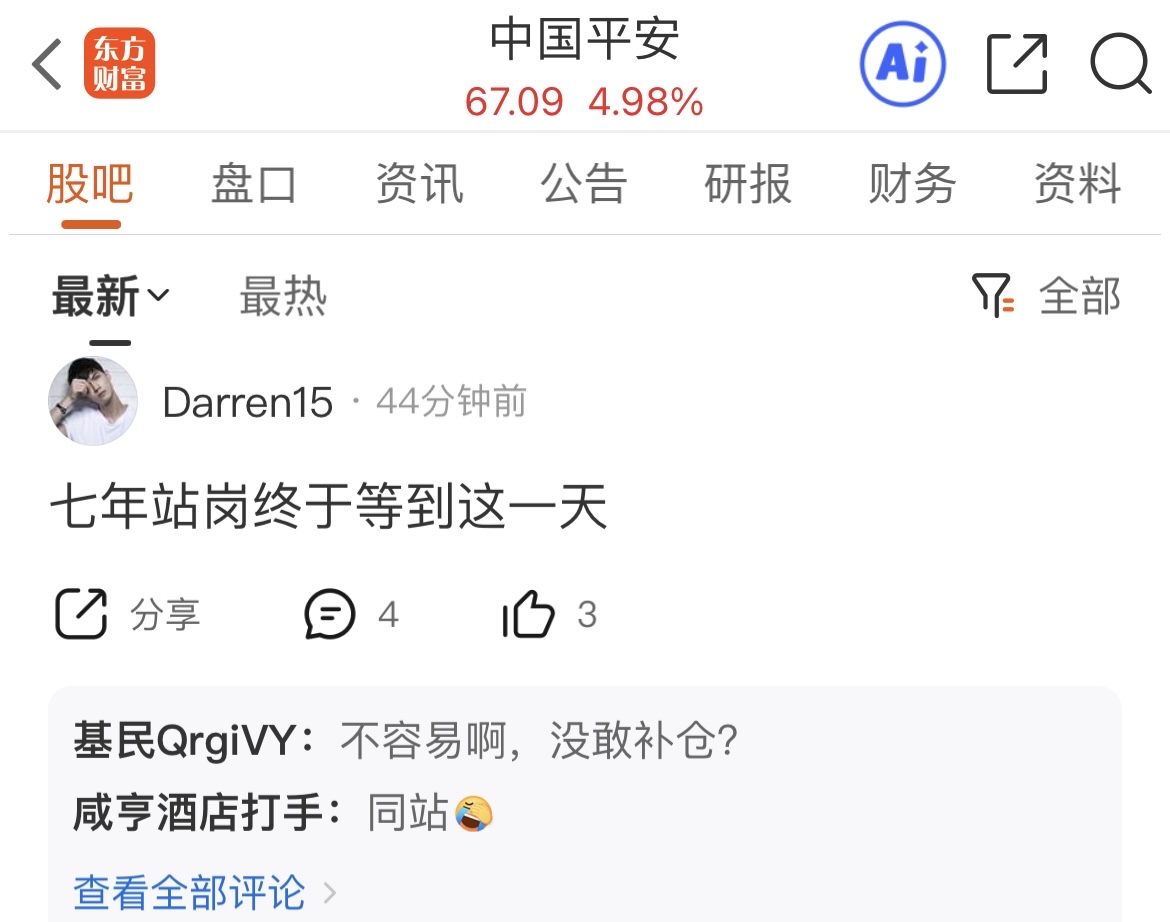Image resolution: width=1170 pixels, height=922 pixels.
Task: Expand 查看全部评论 chevron
Action: pyautogui.click(x=330, y=892)
